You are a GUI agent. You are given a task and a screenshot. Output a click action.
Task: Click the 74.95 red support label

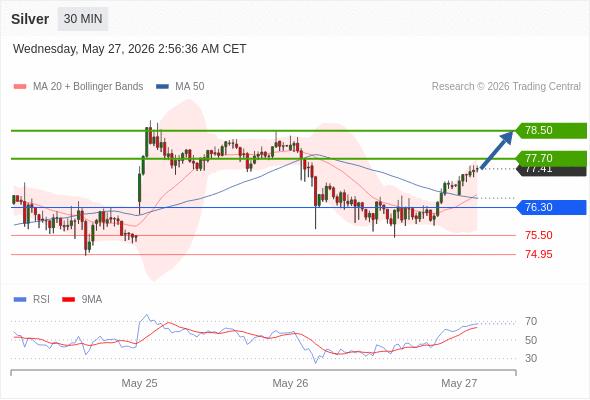point(539,255)
